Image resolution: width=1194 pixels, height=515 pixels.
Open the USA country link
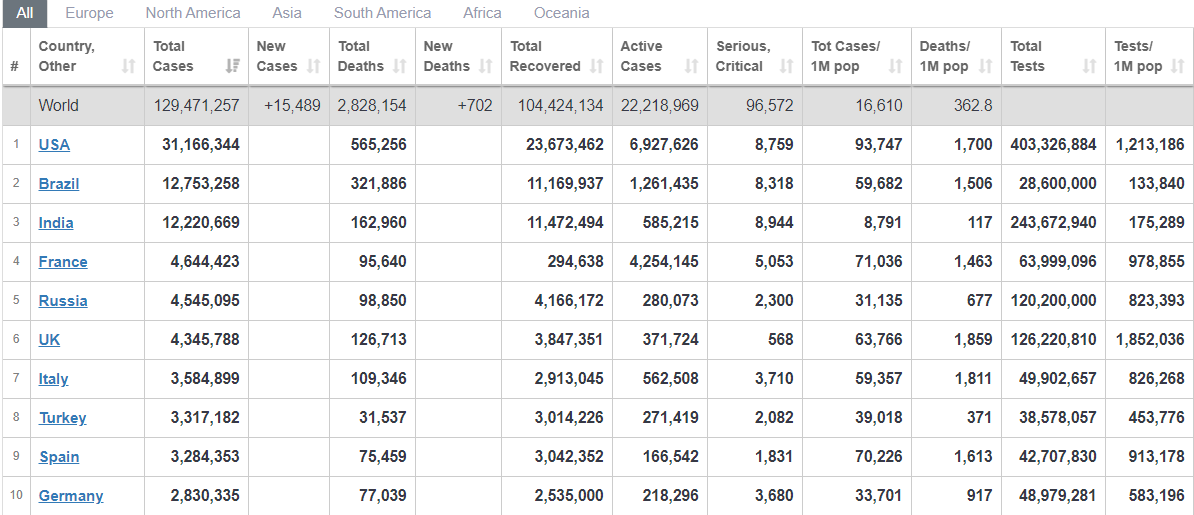coord(54,145)
